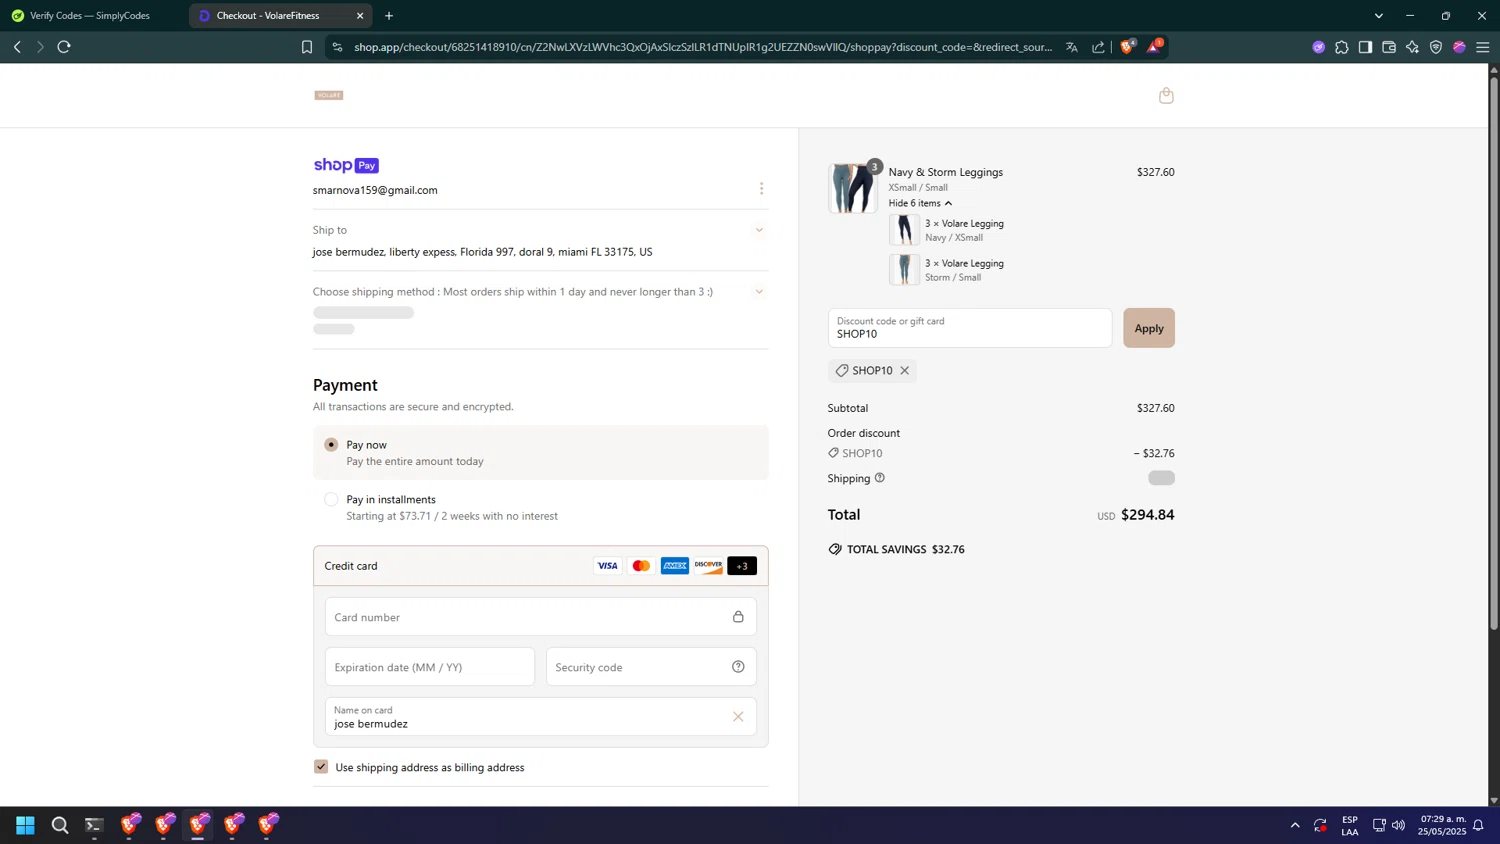Open the security code help icon

coord(738,667)
